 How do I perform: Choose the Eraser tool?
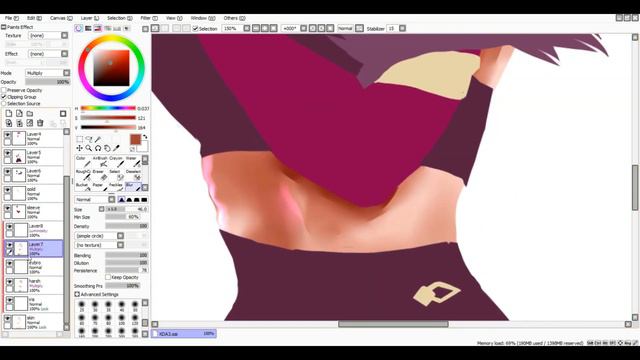(x=100, y=175)
